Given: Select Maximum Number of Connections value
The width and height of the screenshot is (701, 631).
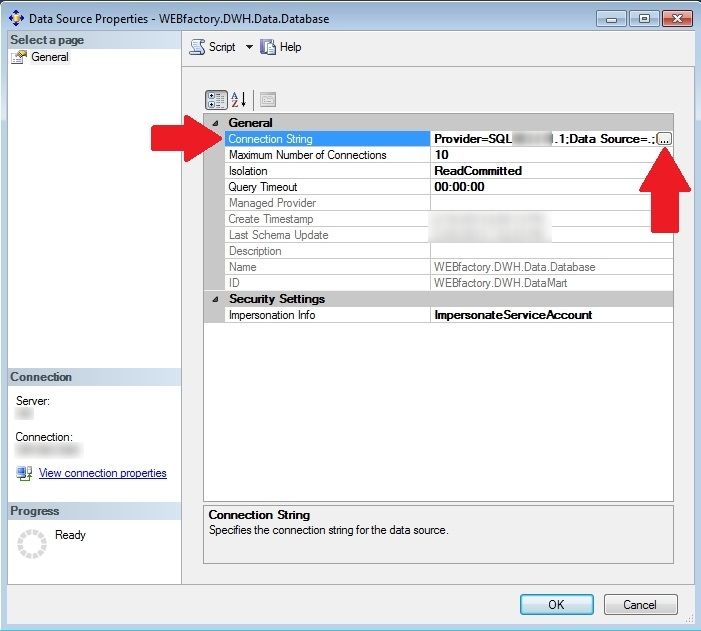Looking at the screenshot, I should [x=550, y=155].
